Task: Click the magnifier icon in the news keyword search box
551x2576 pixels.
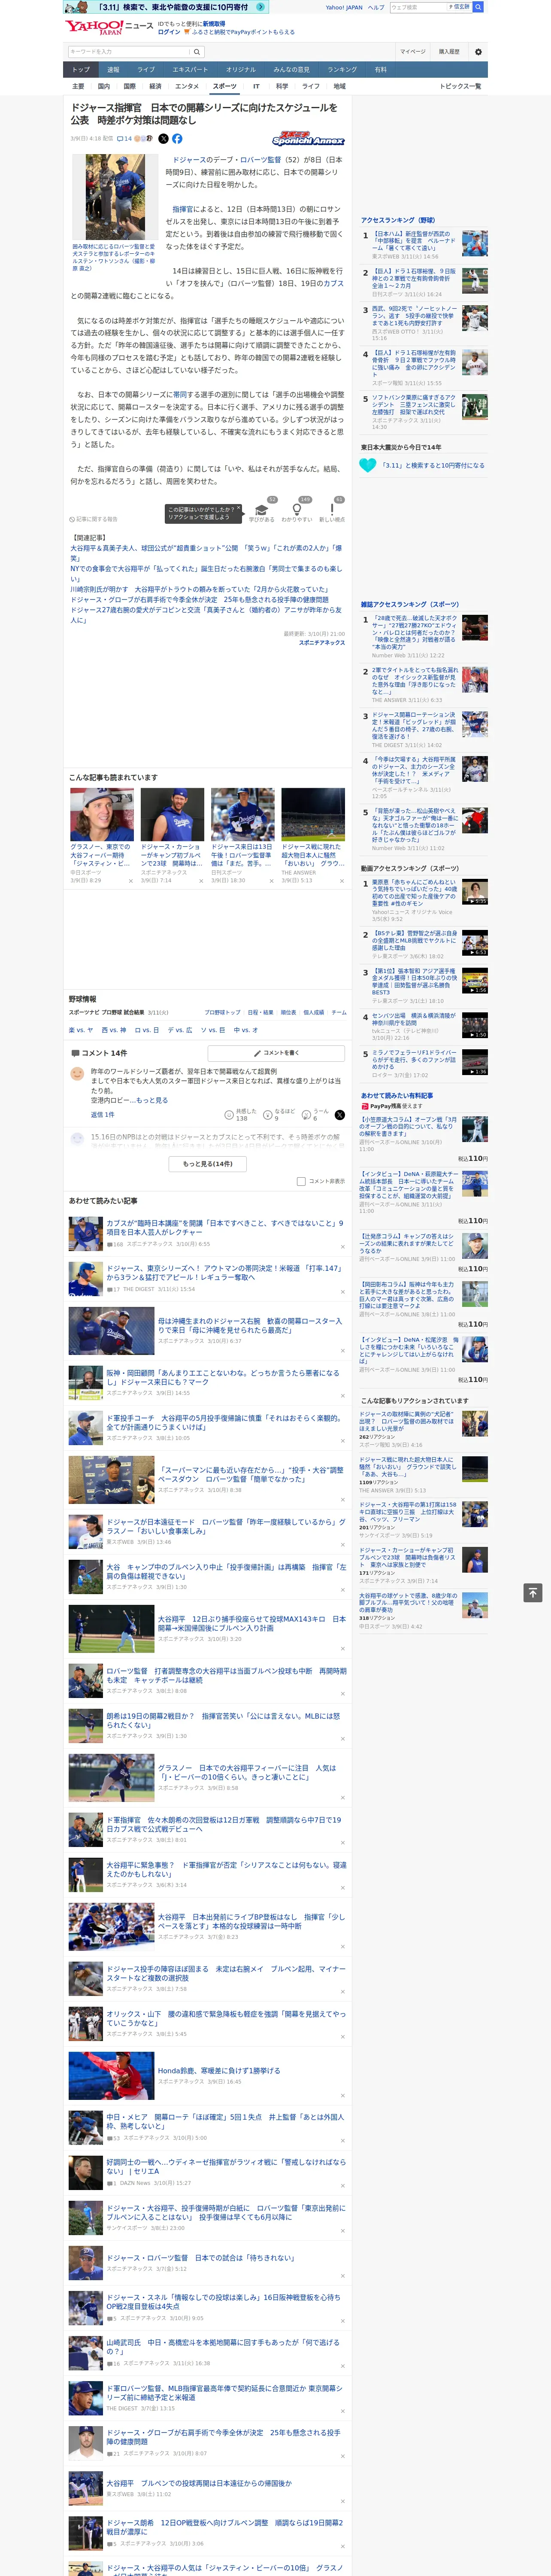Action: tap(196, 51)
